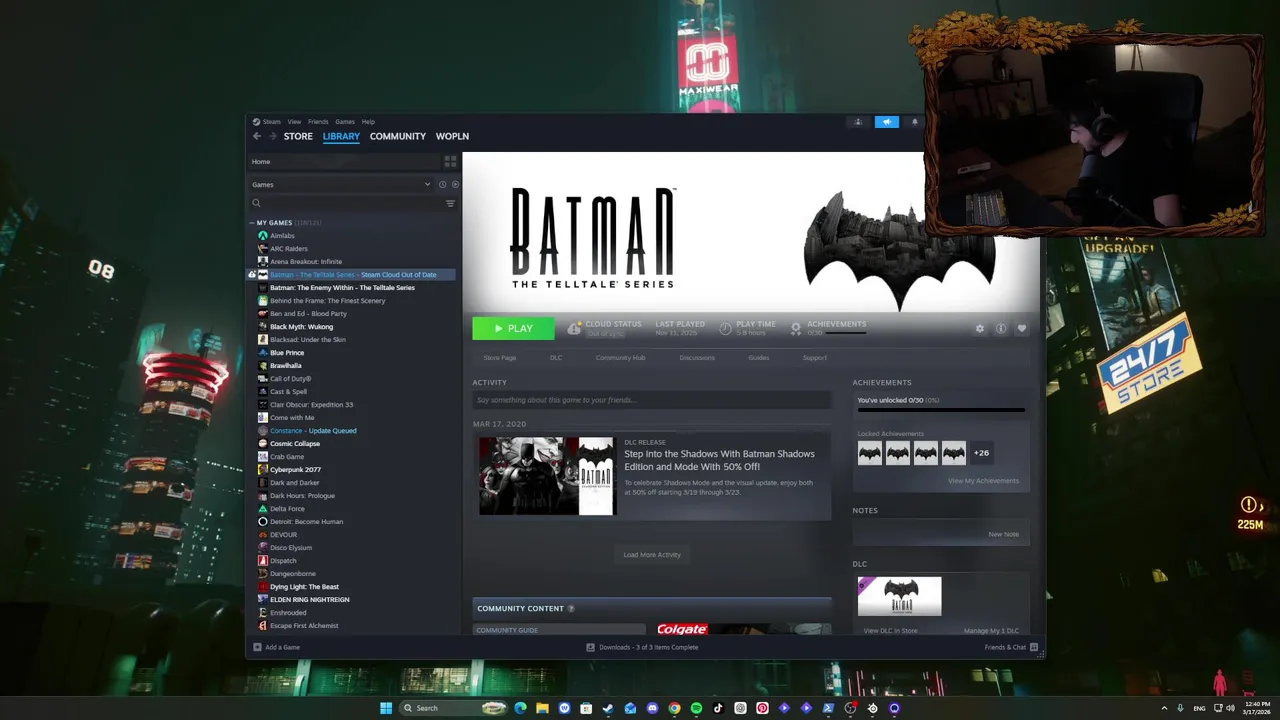The image size is (1280, 720).
Task: Open game info icon next to gear
Action: point(1000,328)
